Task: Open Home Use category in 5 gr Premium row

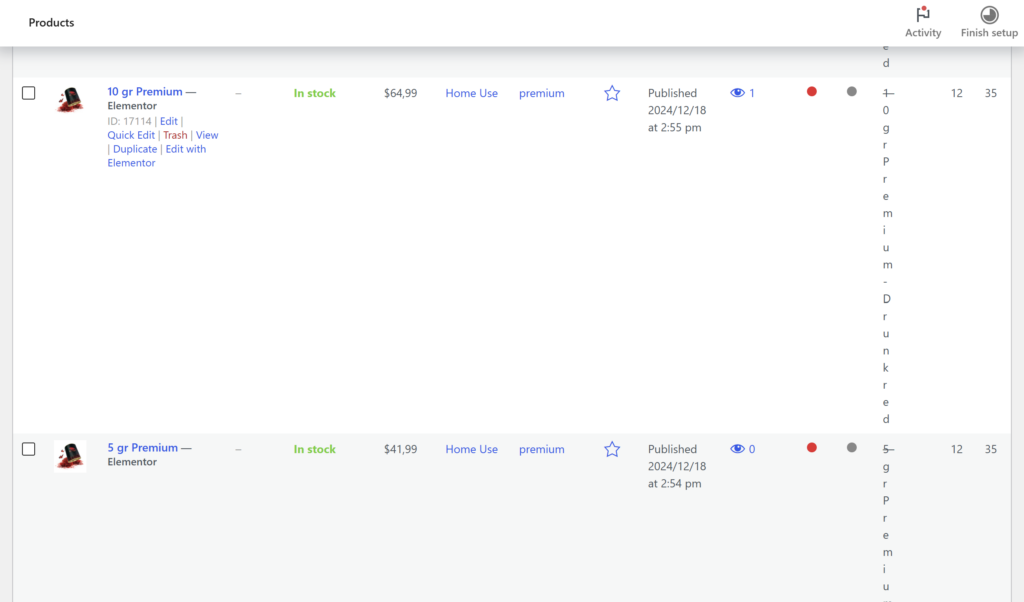Action: coord(472,449)
